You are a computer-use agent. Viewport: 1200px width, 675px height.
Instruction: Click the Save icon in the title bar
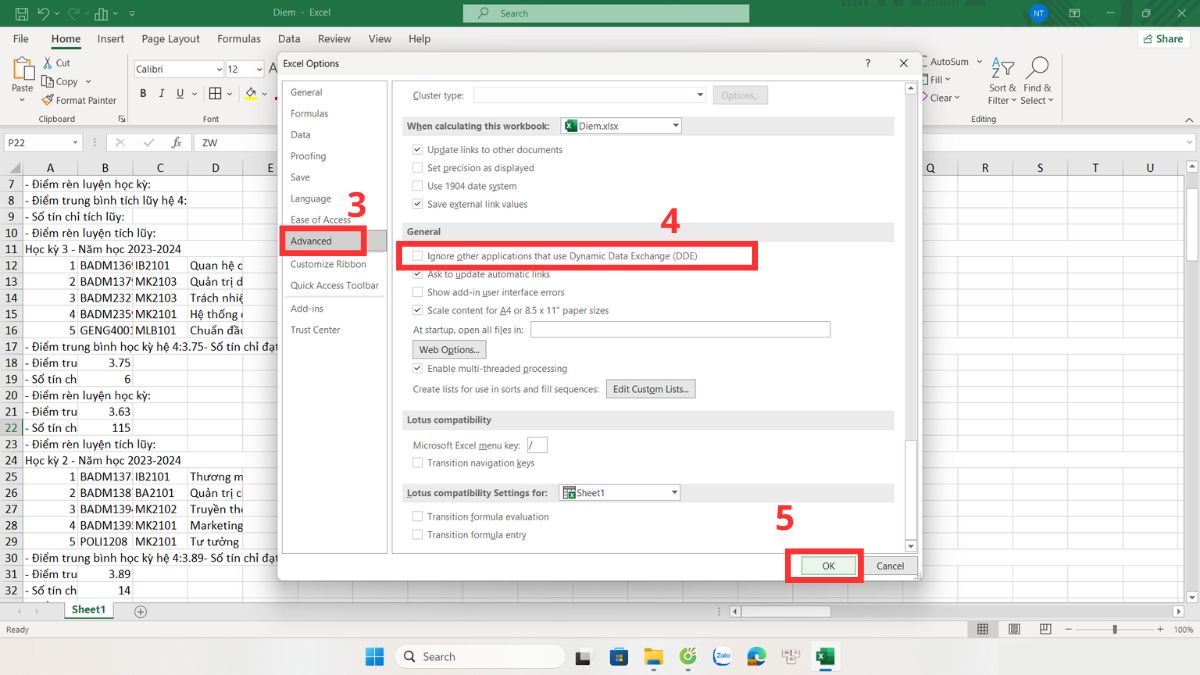click(x=19, y=14)
